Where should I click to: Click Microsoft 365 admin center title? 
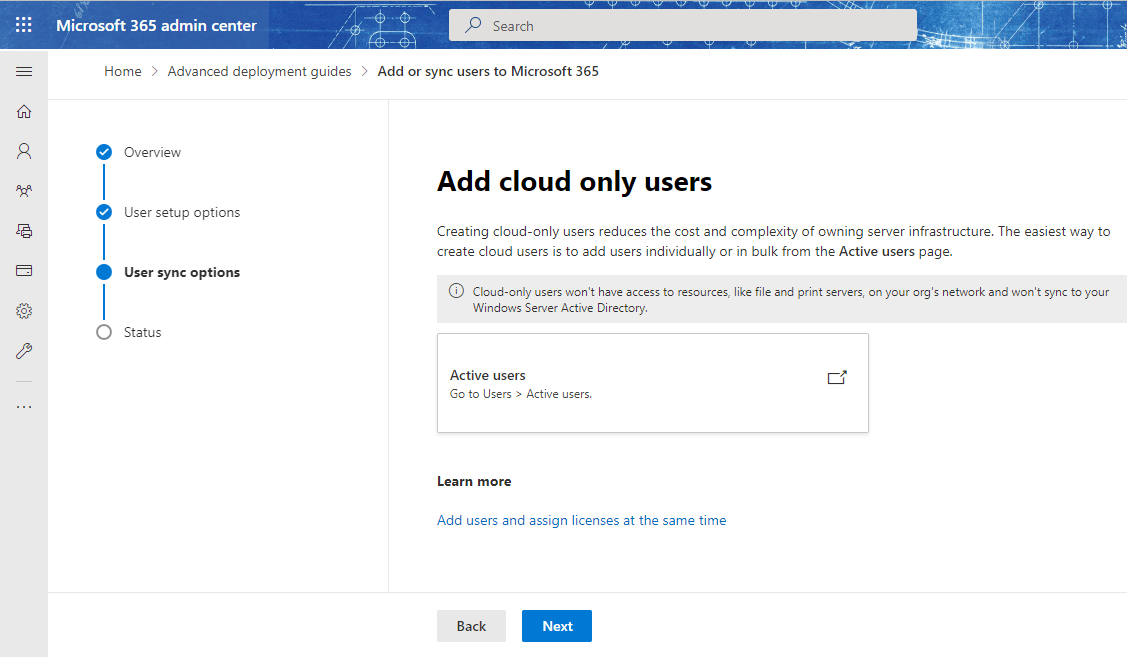[156, 25]
